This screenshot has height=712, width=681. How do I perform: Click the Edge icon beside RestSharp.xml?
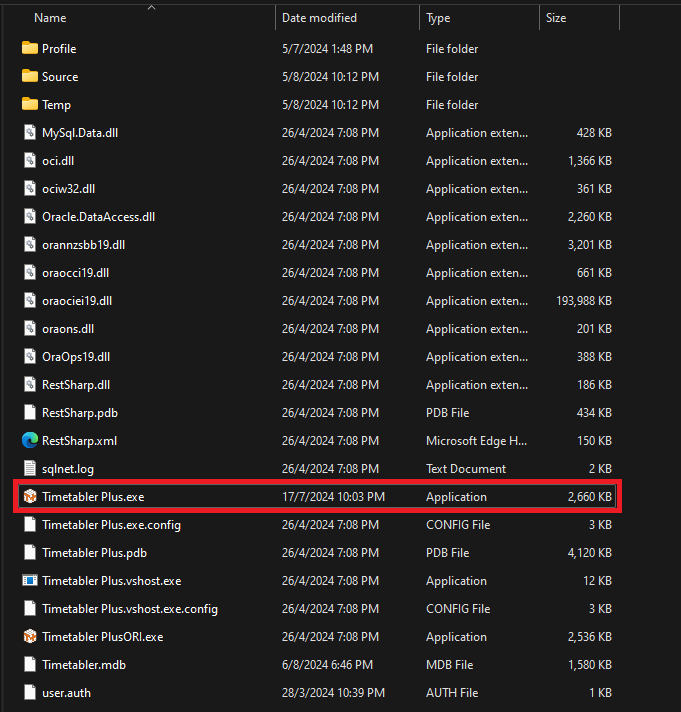click(30, 441)
